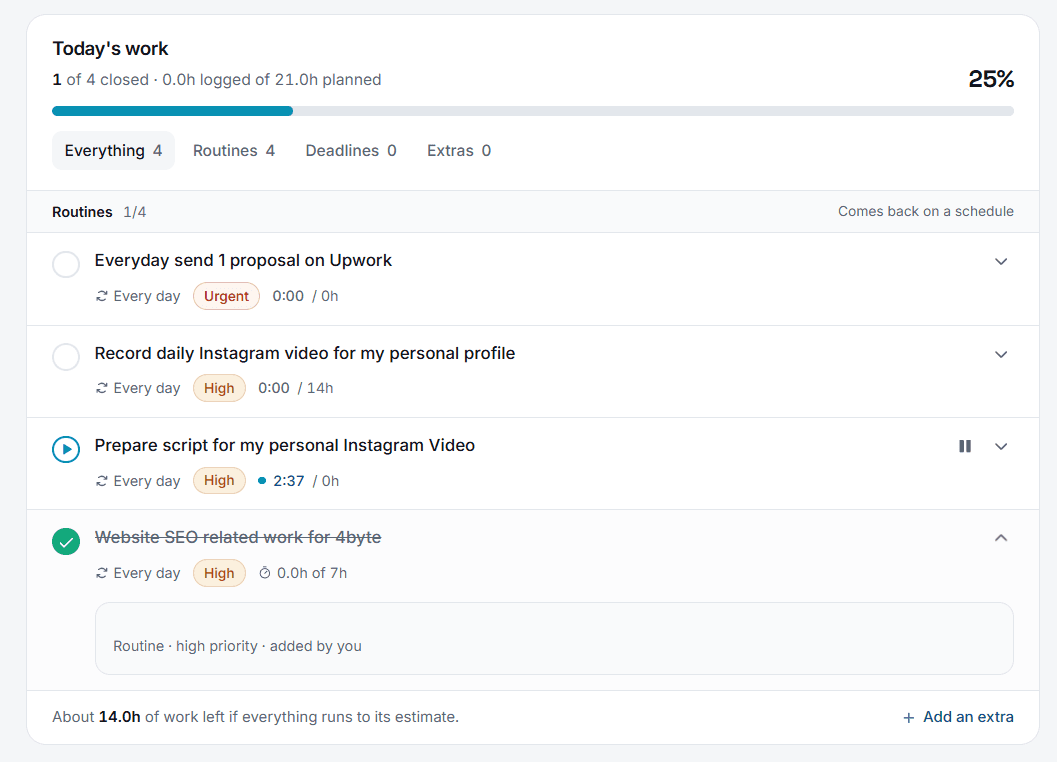This screenshot has width=1057, height=762.
Task: Click repeat icon on Website SEO task
Action: (x=102, y=573)
